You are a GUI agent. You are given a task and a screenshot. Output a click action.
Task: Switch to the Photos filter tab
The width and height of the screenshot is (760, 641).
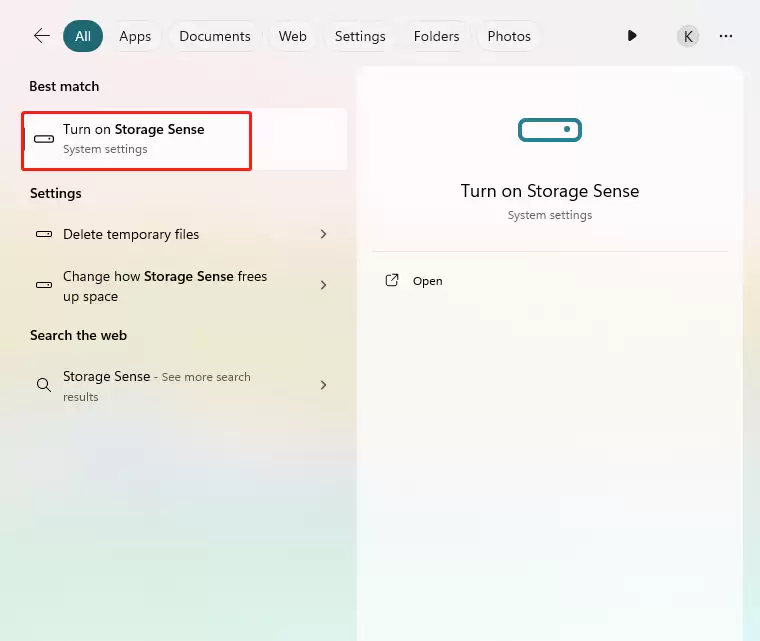click(509, 36)
